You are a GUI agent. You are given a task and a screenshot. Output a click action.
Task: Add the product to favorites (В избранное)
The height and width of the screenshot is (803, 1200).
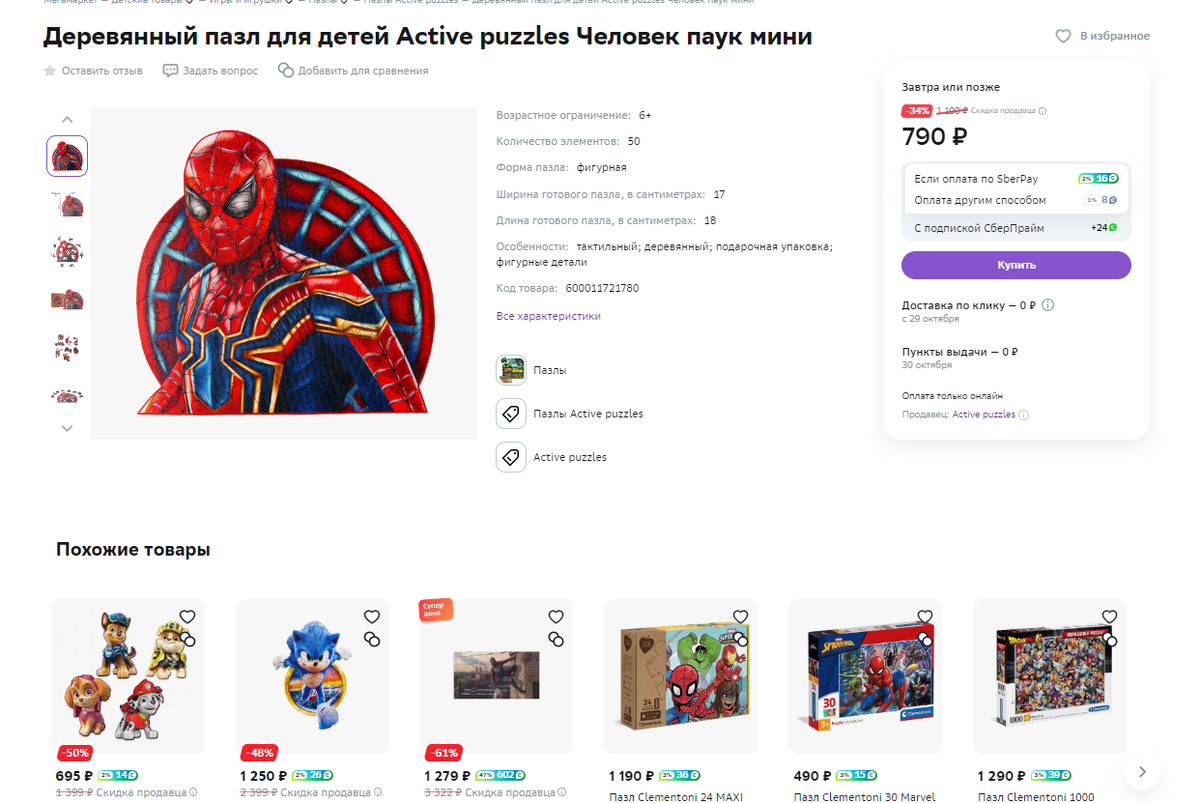(x=1063, y=36)
